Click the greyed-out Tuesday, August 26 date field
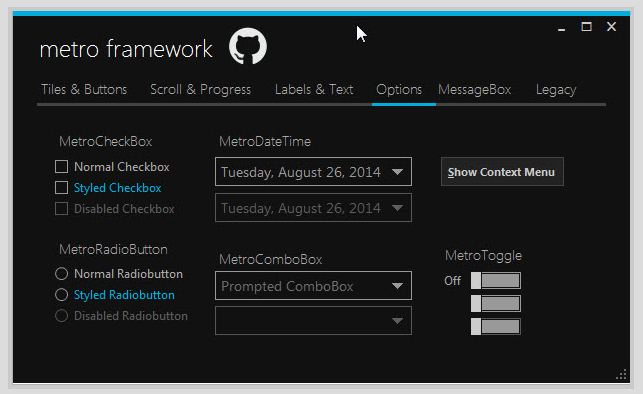 (x=313, y=207)
